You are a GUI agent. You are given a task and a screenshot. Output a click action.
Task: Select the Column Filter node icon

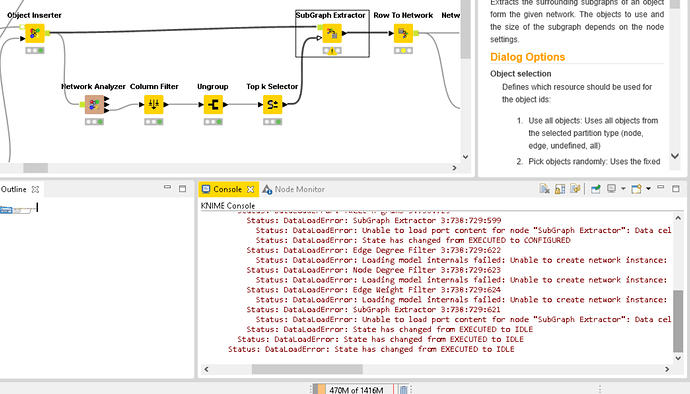pos(154,105)
